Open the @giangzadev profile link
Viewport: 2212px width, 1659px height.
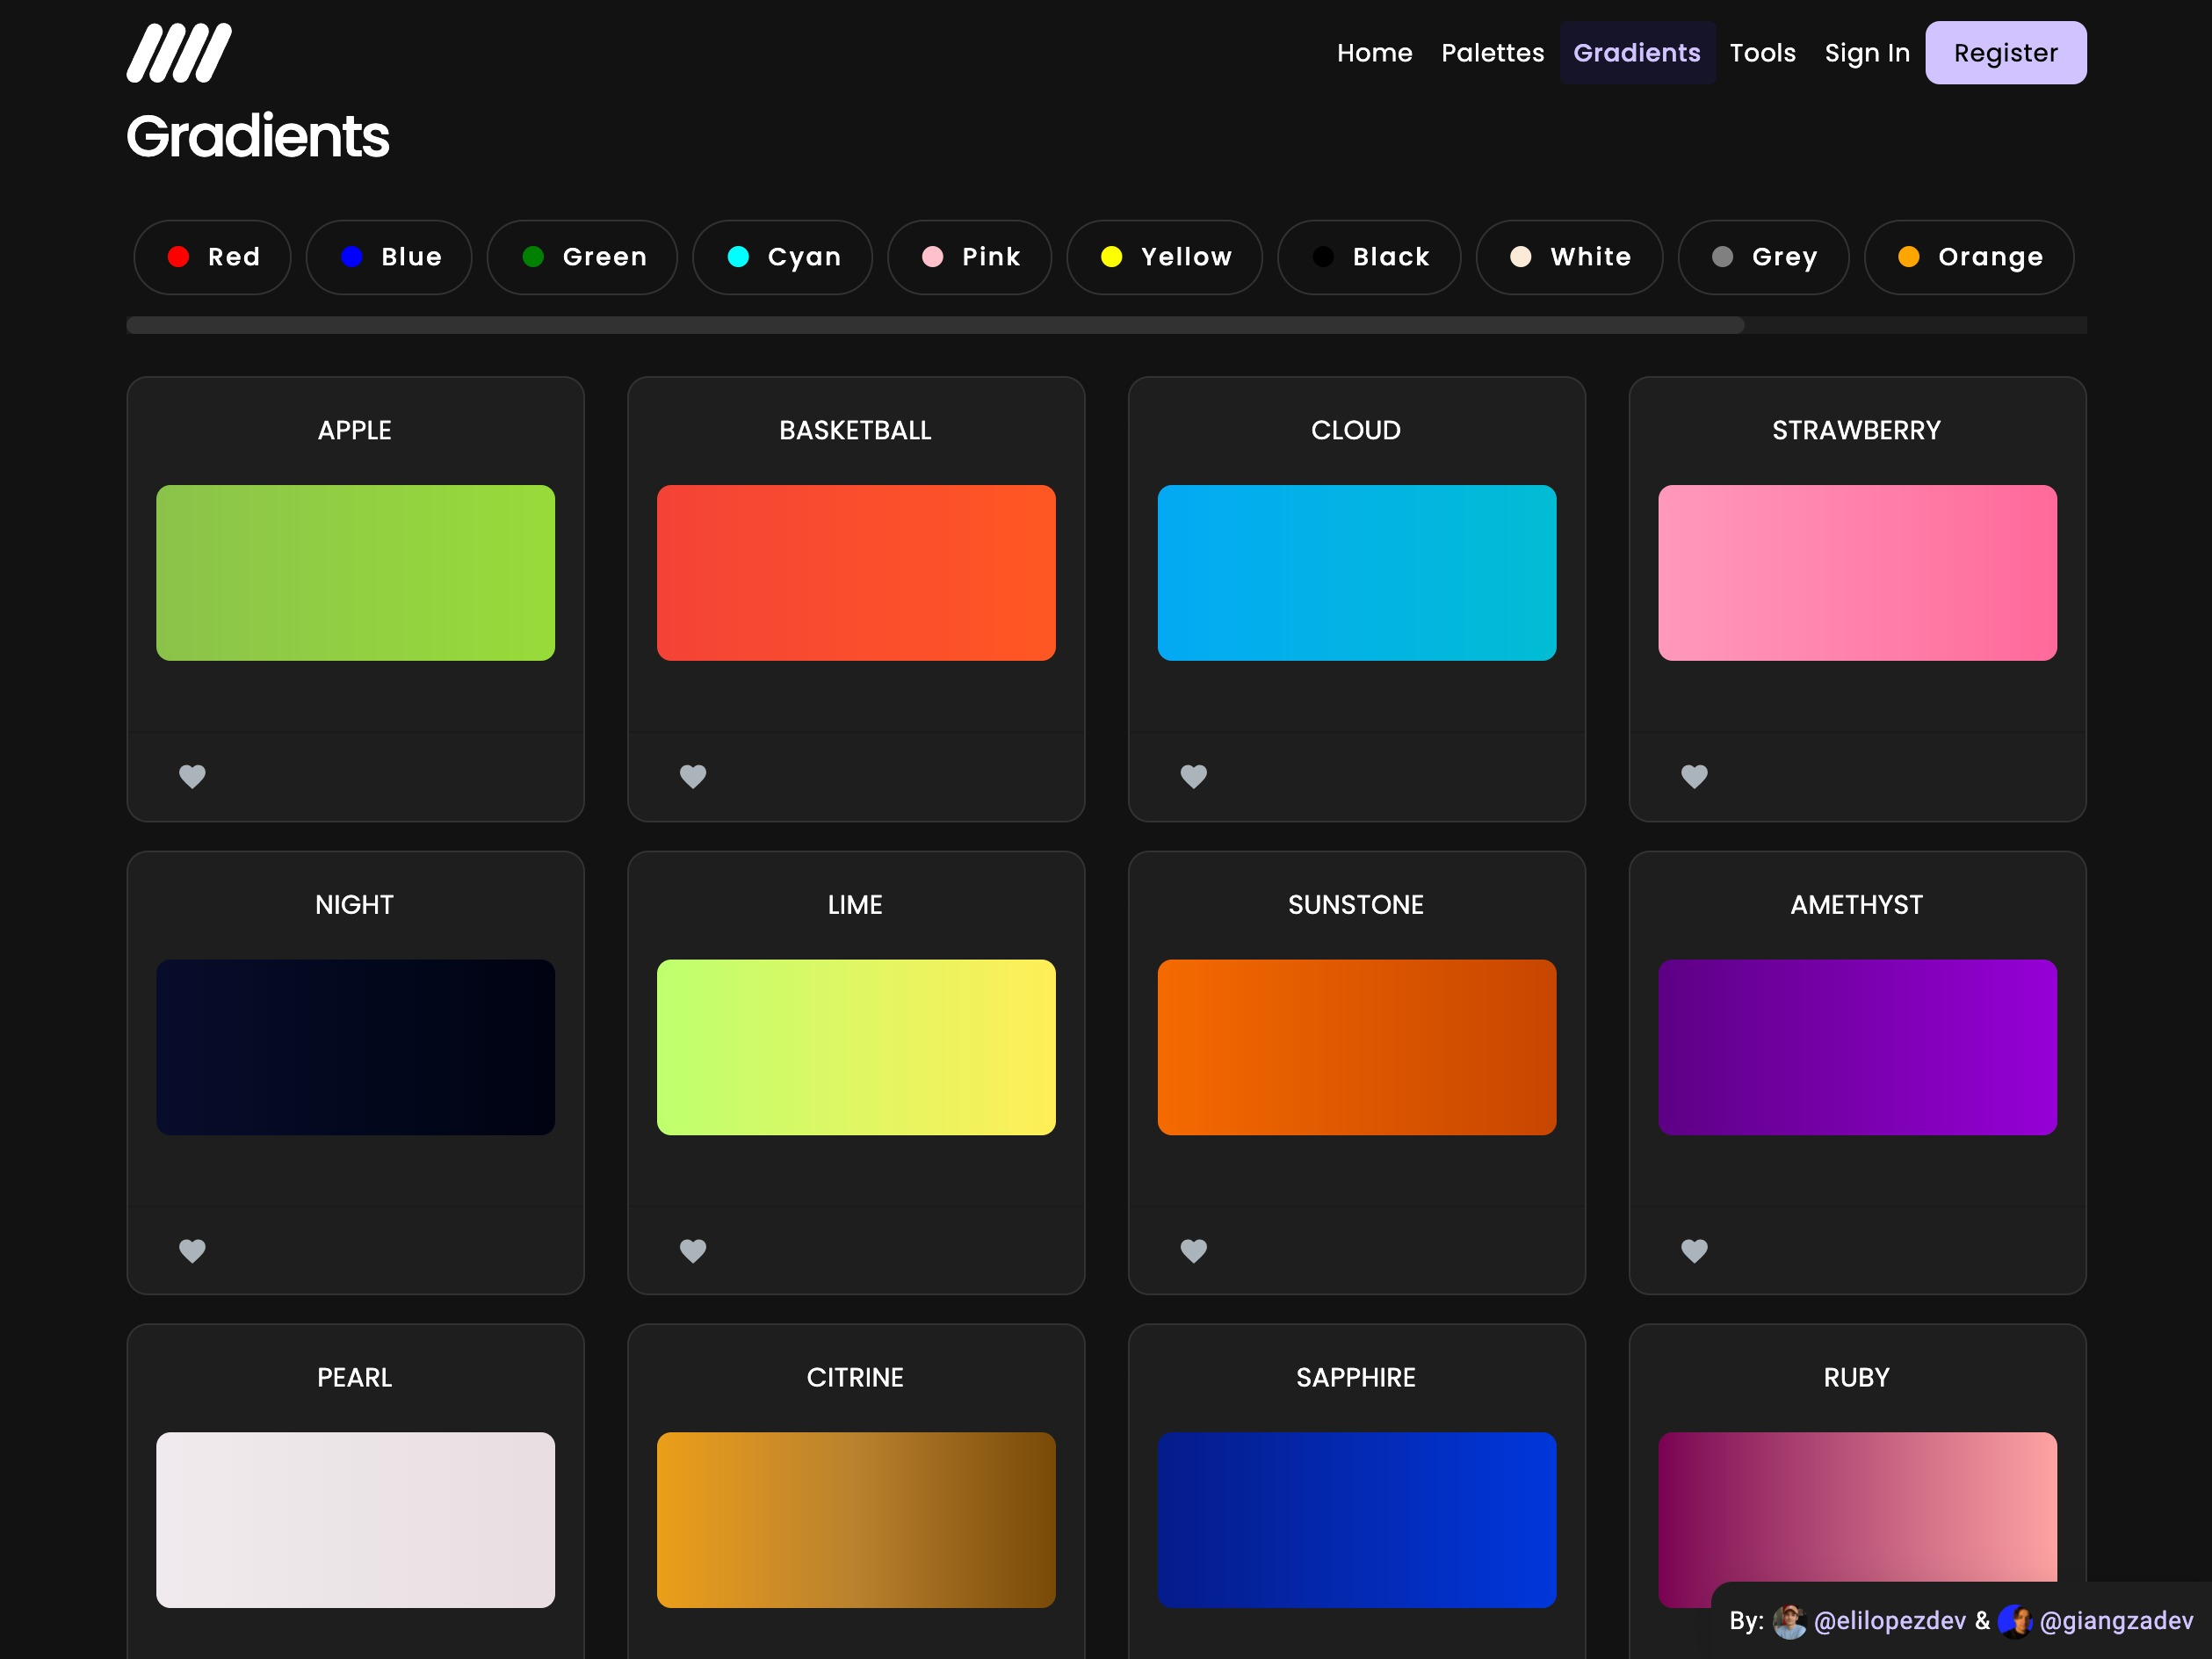(x=2116, y=1621)
